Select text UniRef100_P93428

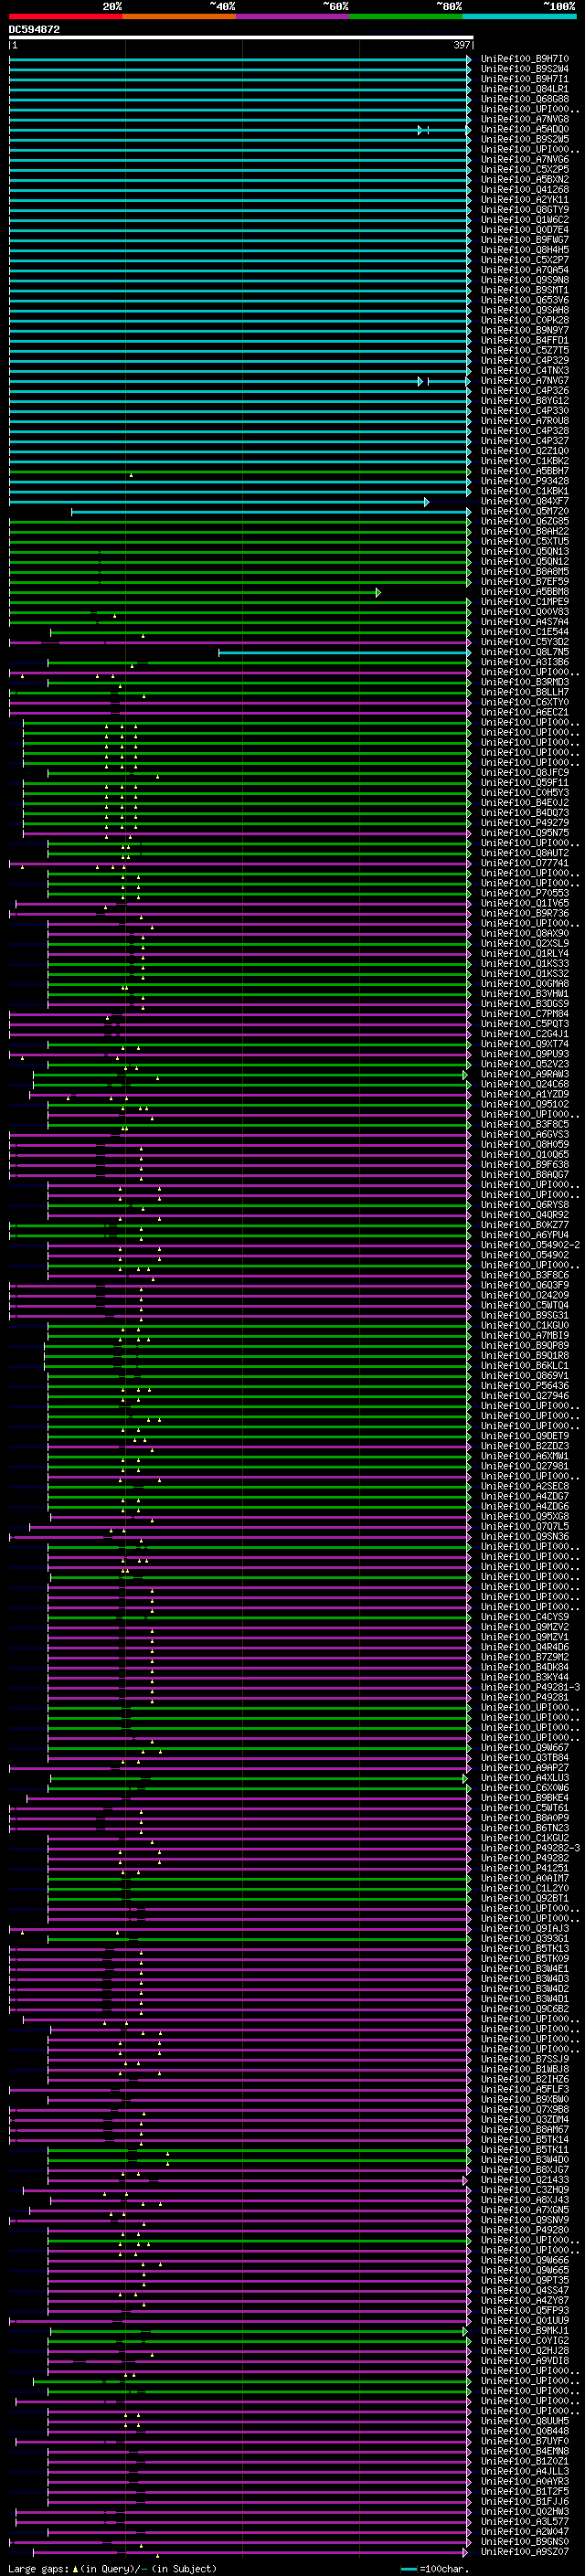[x=524, y=481]
